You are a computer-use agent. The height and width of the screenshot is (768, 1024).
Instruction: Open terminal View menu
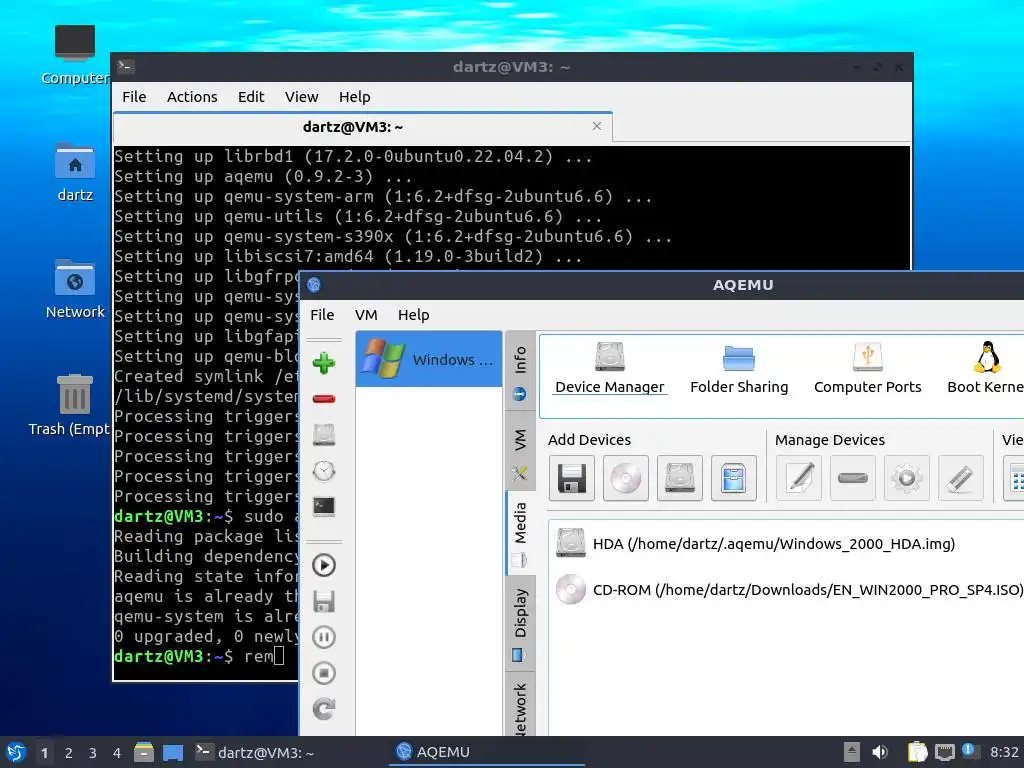click(301, 97)
